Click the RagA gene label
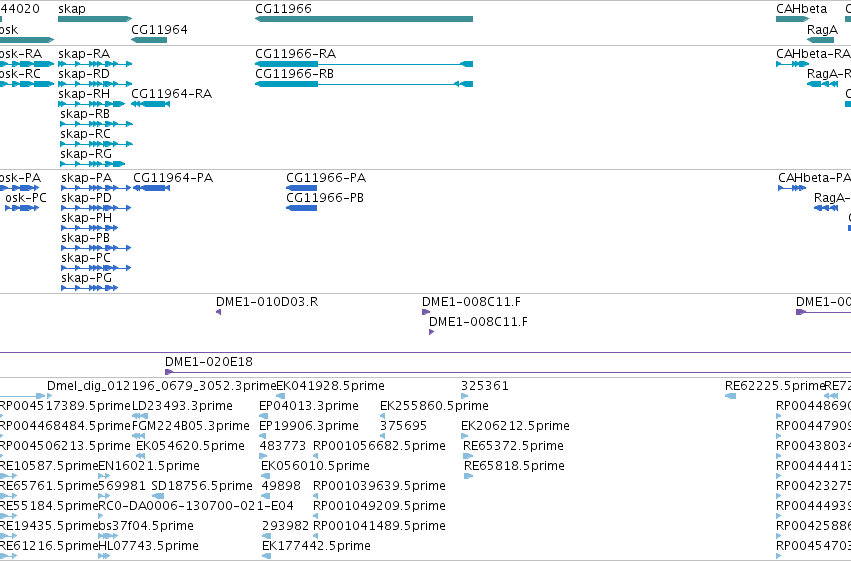This screenshot has width=851, height=561. click(822, 29)
